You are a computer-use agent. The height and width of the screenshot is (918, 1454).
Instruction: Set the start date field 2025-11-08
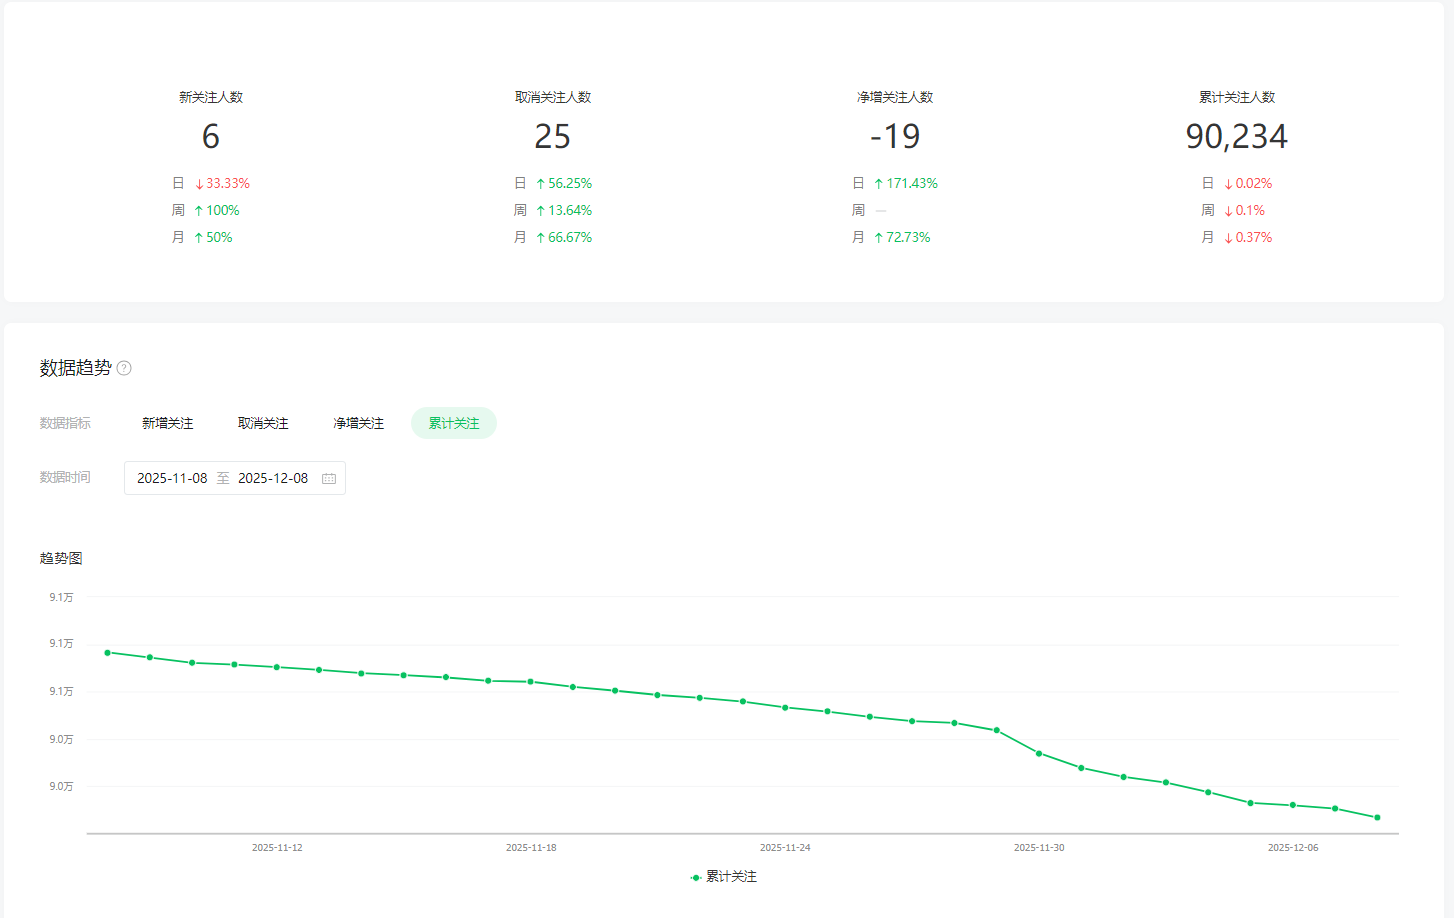[x=172, y=478]
